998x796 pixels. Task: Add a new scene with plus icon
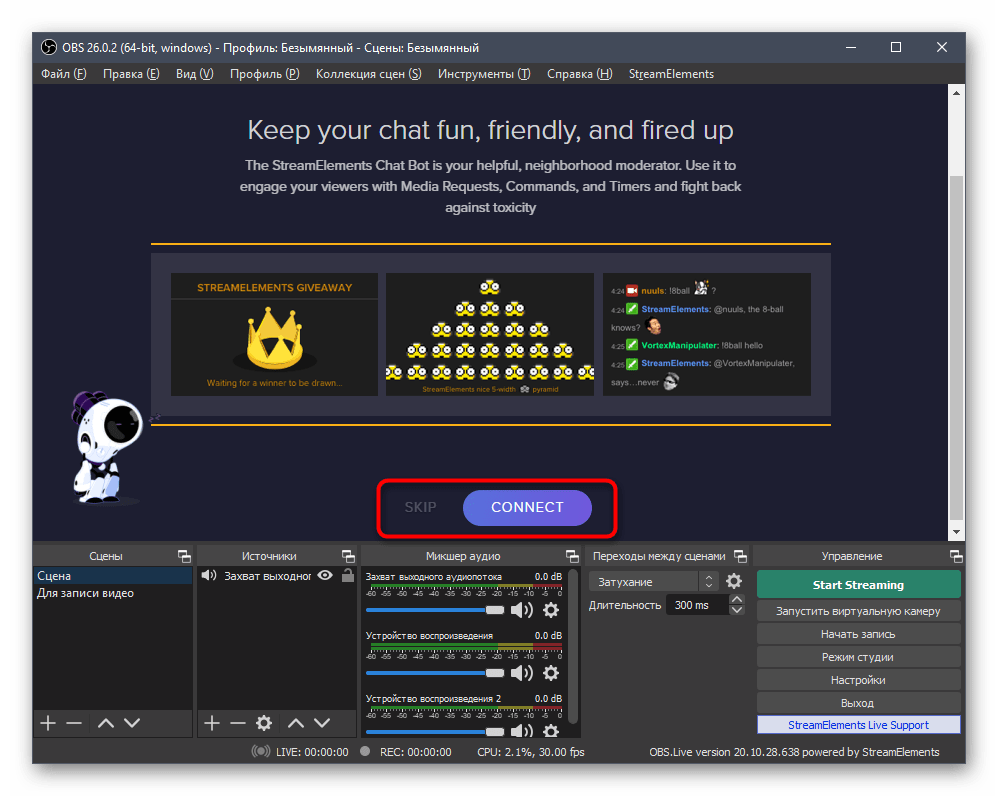click(47, 723)
